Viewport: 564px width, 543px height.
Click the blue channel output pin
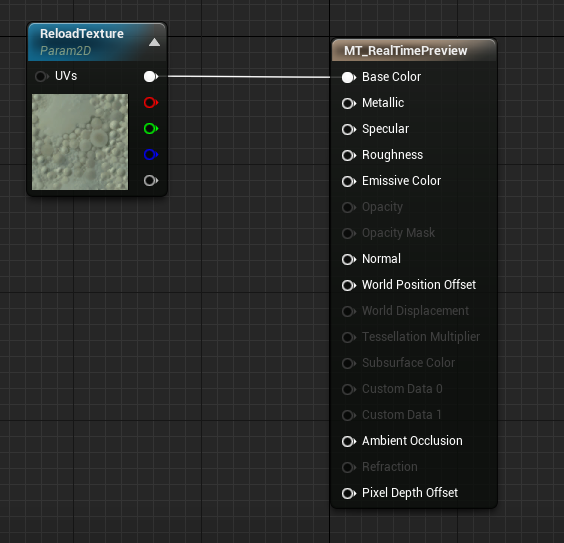coord(151,154)
